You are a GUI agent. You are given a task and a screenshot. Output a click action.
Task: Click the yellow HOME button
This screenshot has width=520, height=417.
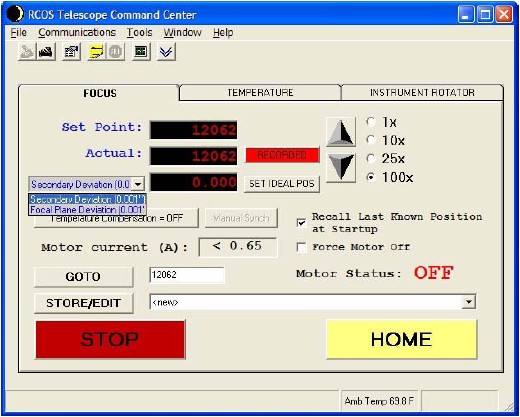401,340
